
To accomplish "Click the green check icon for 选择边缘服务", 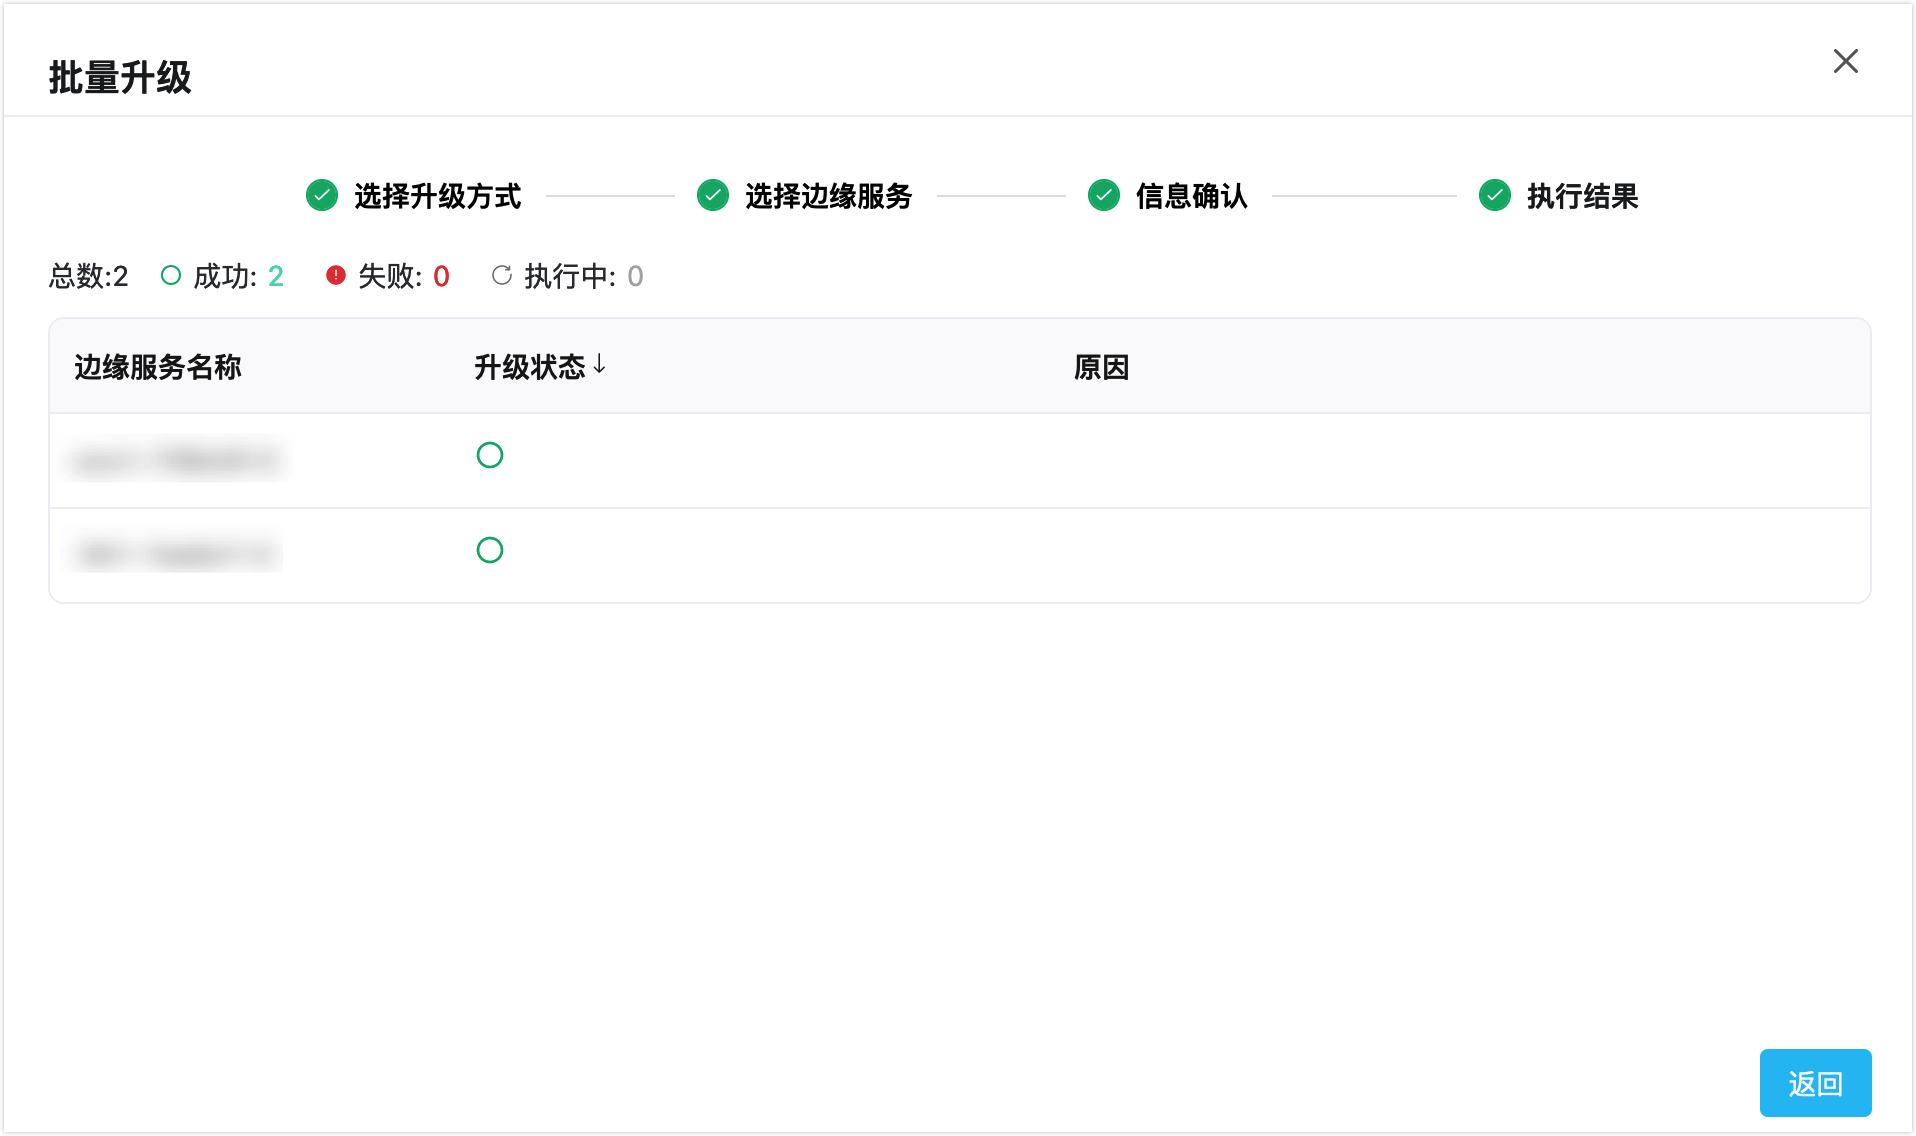I will (713, 195).
